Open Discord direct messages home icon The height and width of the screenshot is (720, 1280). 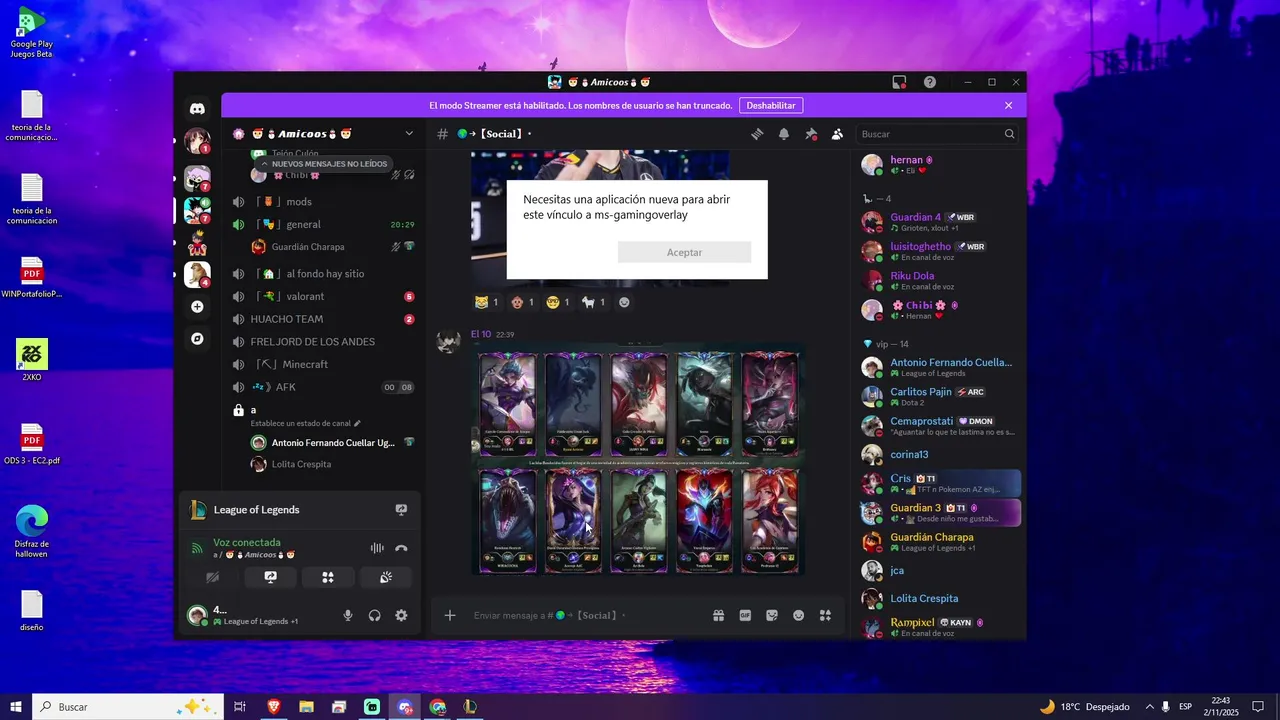click(x=197, y=108)
